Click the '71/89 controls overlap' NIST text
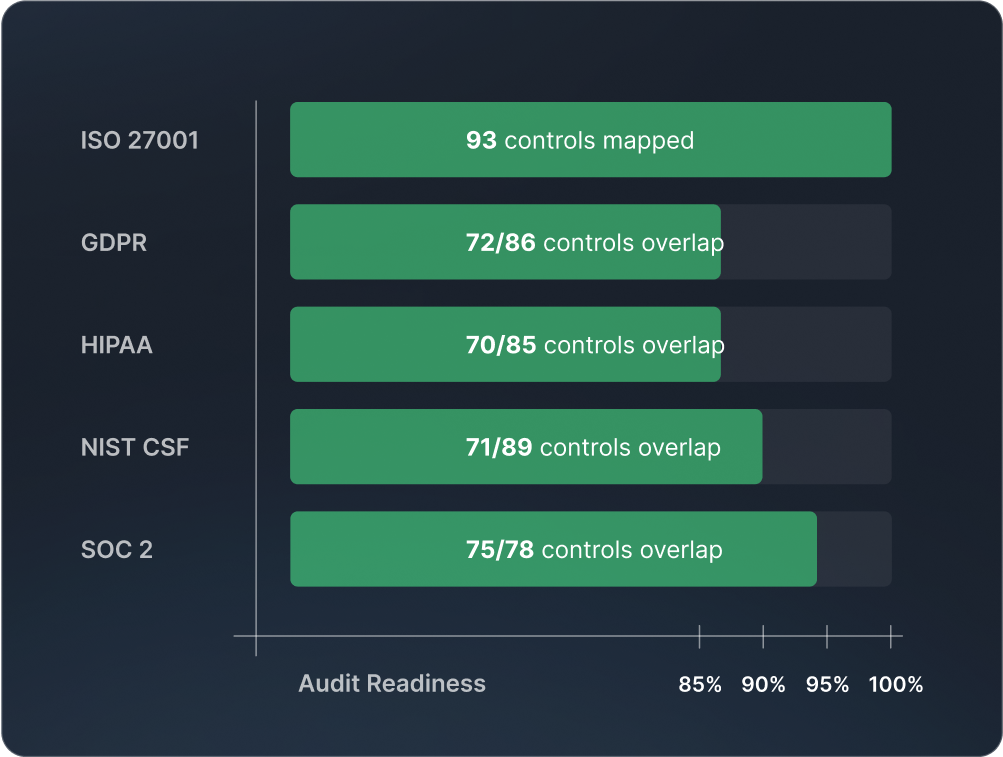 [593, 447]
